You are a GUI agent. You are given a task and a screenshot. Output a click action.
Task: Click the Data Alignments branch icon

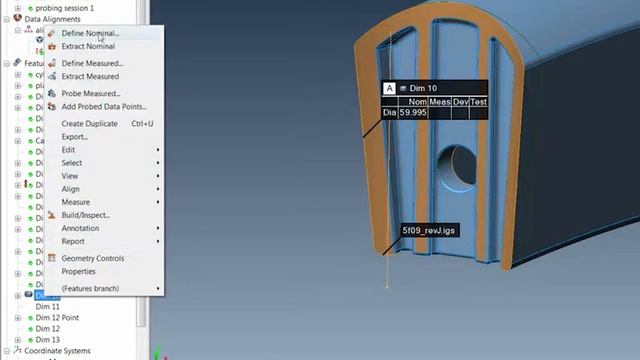coord(17,18)
